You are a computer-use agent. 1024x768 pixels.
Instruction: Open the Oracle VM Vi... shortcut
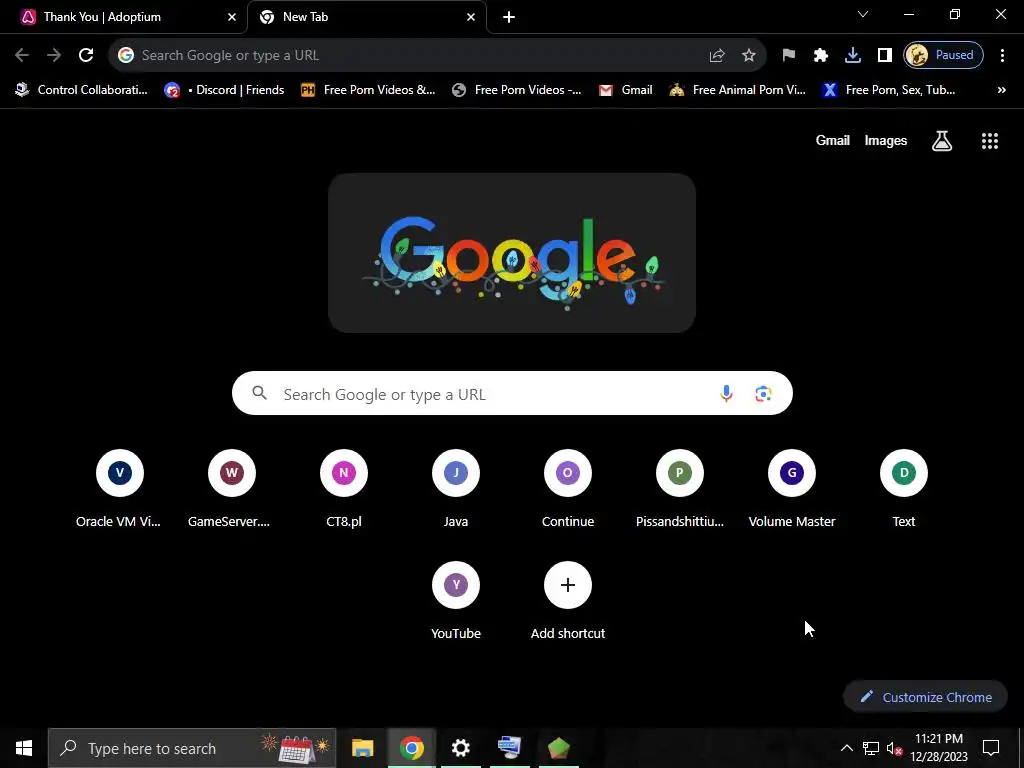(120, 487)
